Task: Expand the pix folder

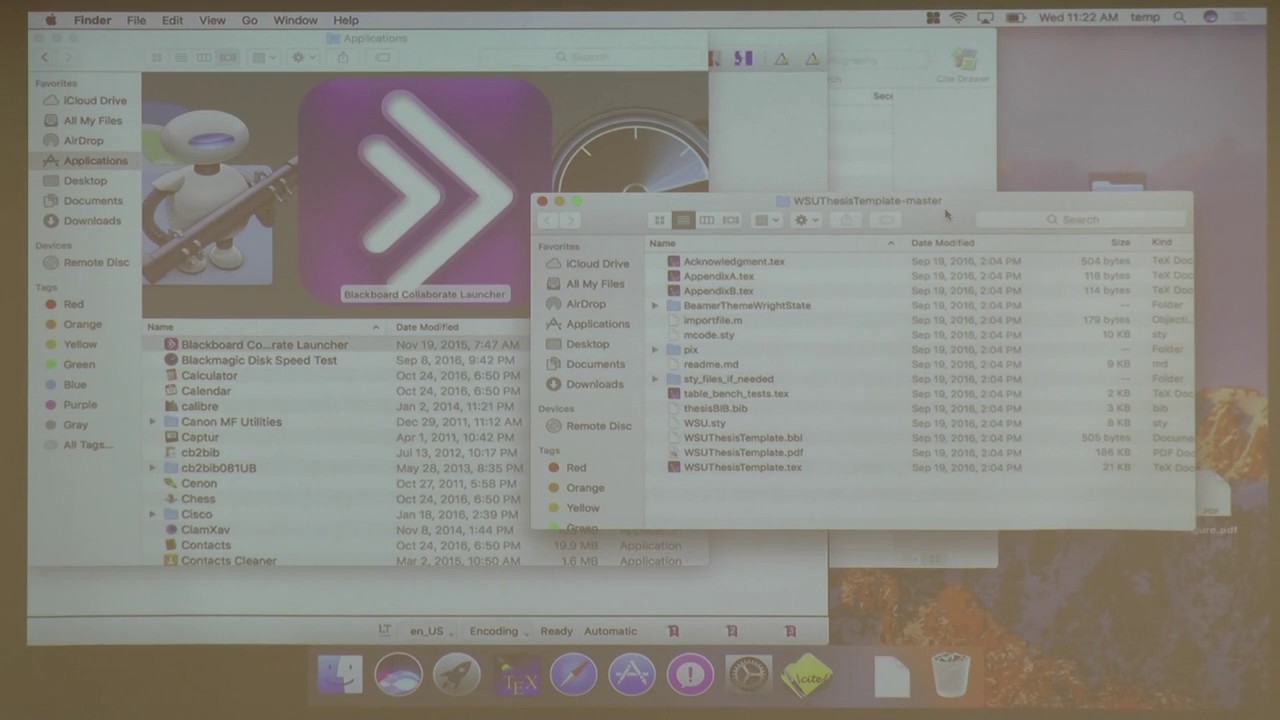Action: click(x=655, y=349)
